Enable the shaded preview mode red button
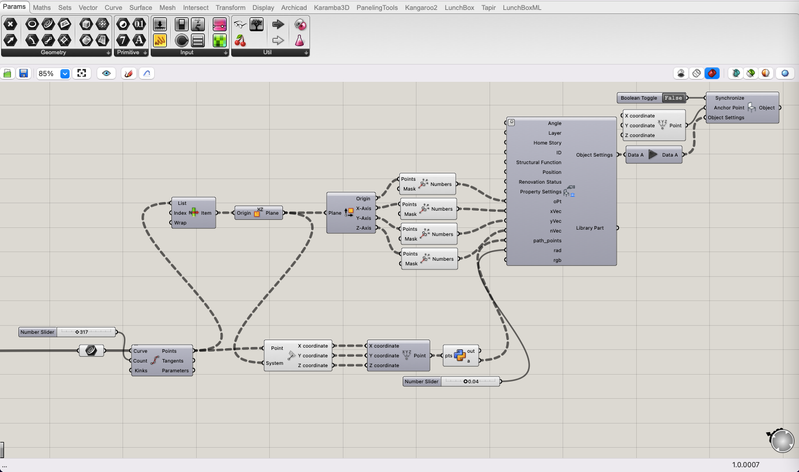 712,74
